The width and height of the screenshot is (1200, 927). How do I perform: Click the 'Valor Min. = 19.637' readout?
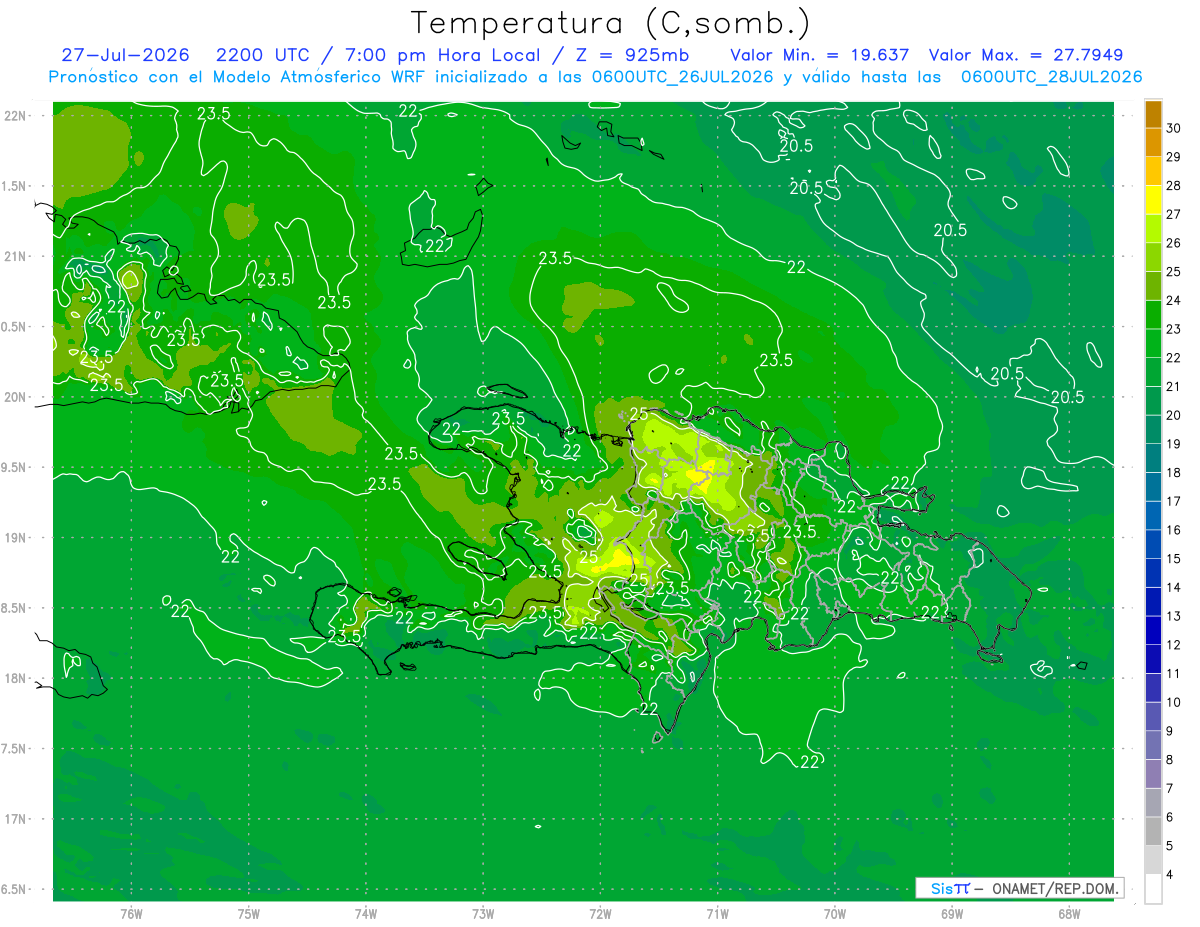pyautogui.click(x=820, y=55)
